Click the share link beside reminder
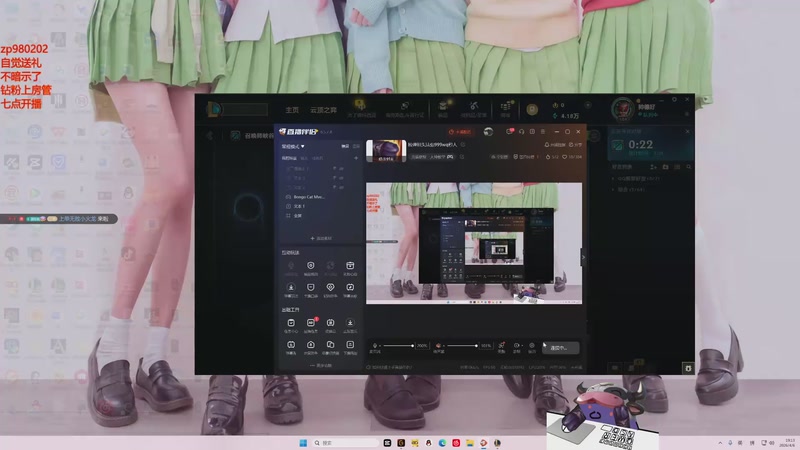Viewport: 800px width, 450px height. click(x=575, y=145)
